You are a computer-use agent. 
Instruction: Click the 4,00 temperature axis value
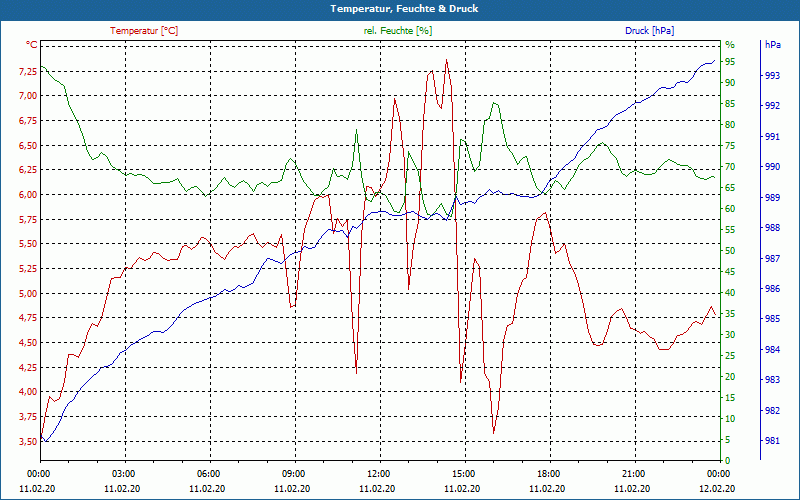pyautogui.click(x=28, y=392)
